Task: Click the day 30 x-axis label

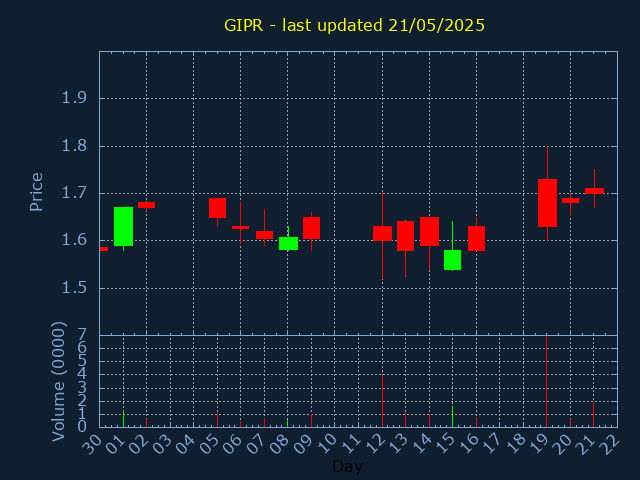Action: click(x=92, y=443)
